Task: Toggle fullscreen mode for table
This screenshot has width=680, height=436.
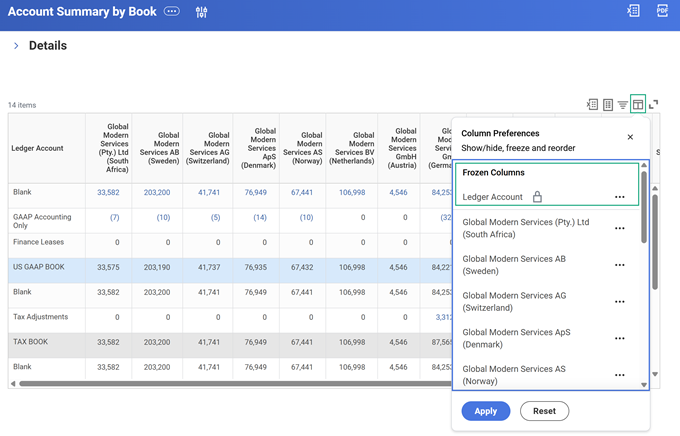Action: coord(653,104)
